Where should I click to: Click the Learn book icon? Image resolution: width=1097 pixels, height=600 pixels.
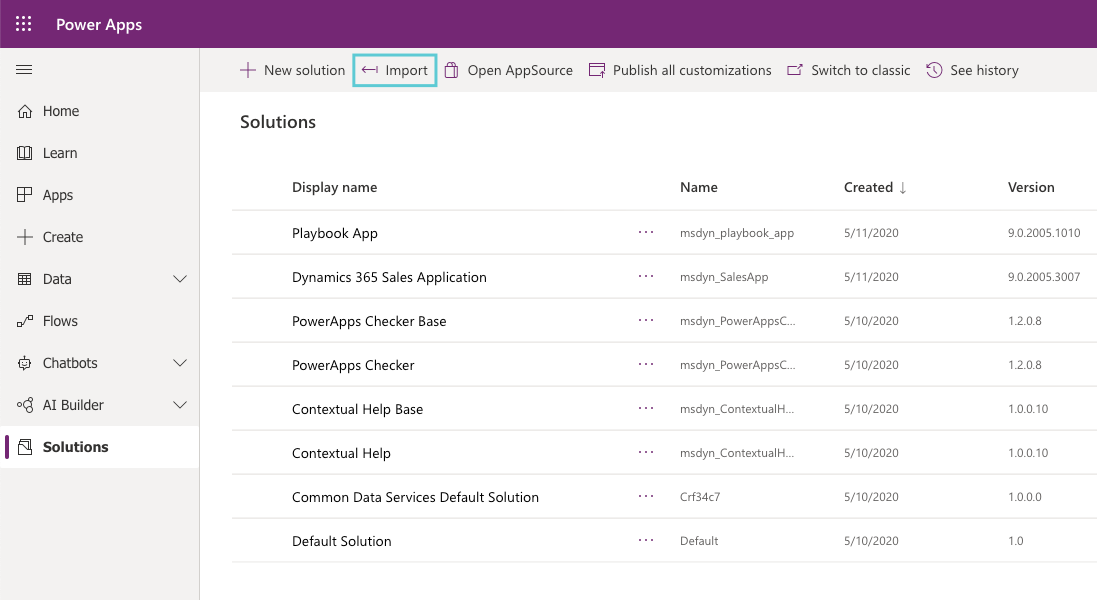pyautogui.click(x=24, y=153)
